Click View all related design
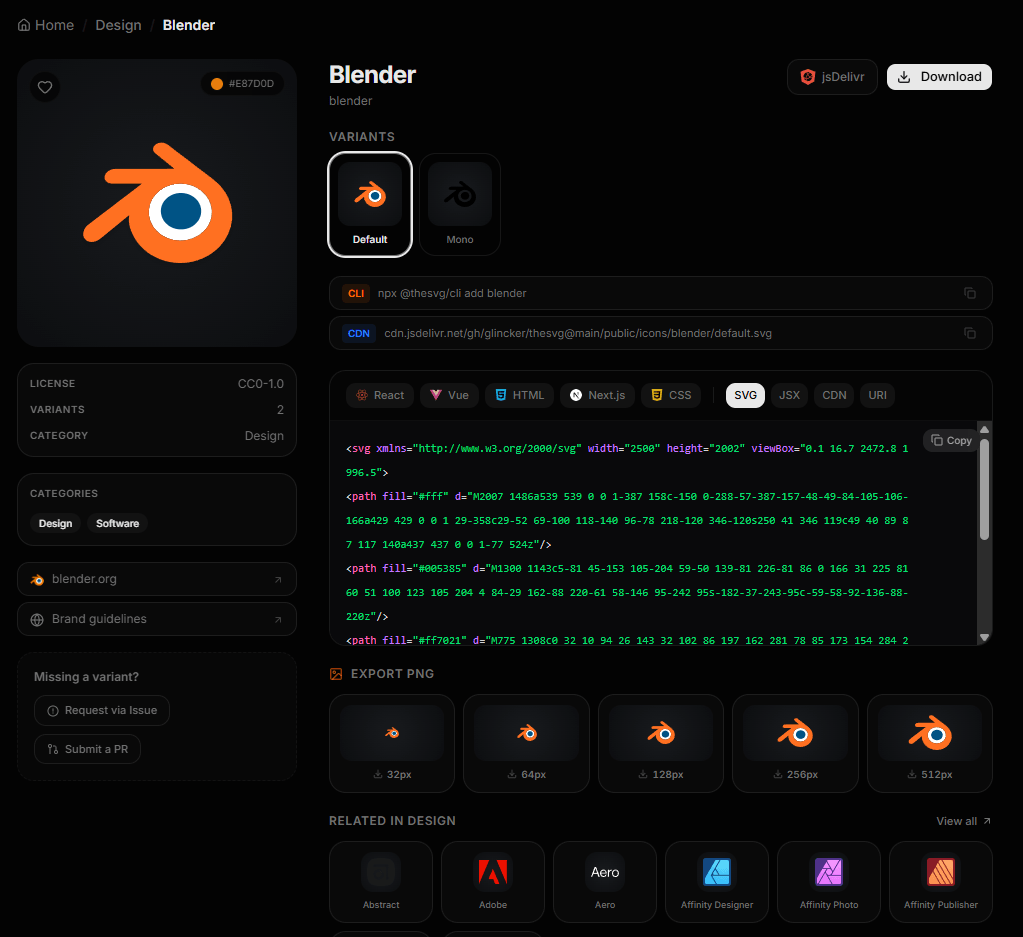The image size is (1023, 937). coord(963,821)
